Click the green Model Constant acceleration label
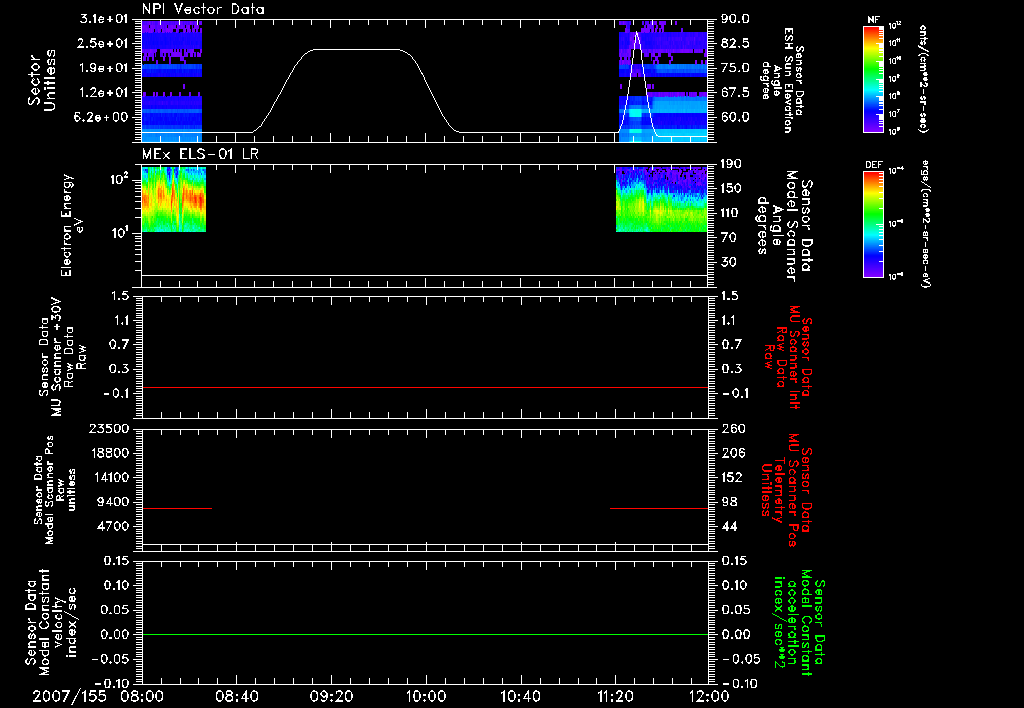The width and height of the screenshot is (1024, 708). pyautogui.click(x=799, y=623)
